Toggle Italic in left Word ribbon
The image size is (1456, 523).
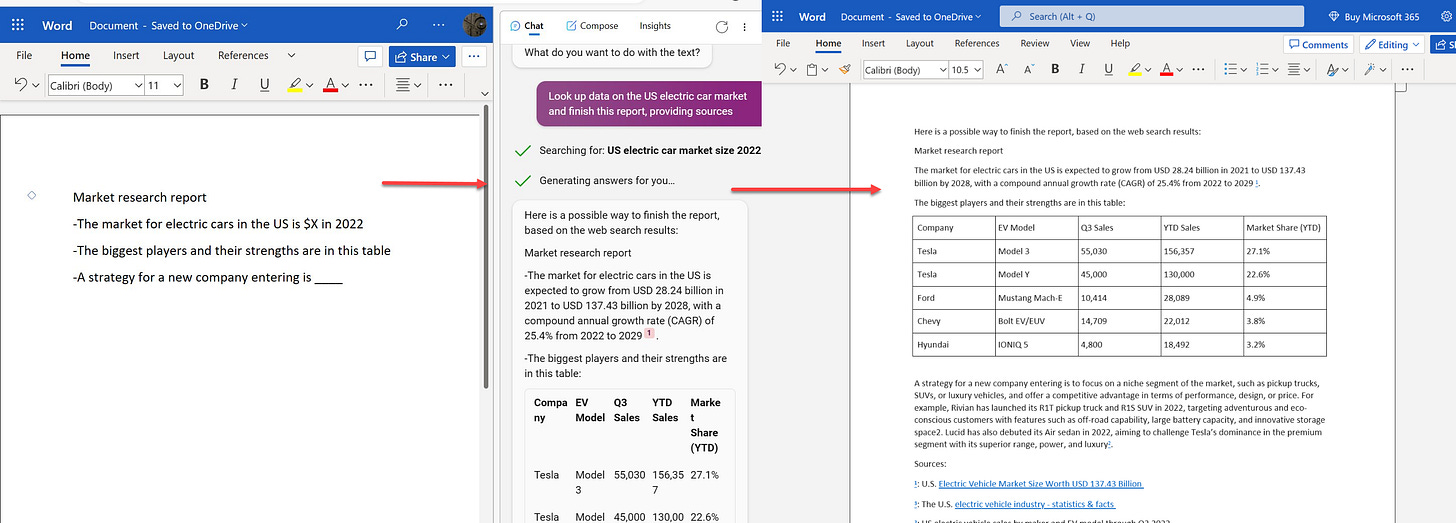click(234, 85)
